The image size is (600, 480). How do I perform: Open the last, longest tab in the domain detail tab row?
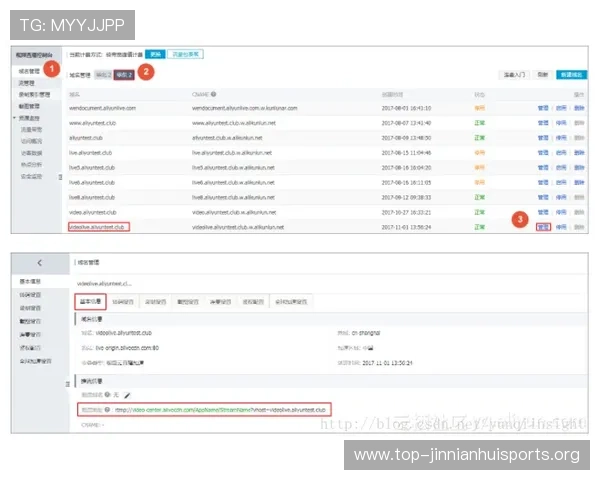coord(291,302)
